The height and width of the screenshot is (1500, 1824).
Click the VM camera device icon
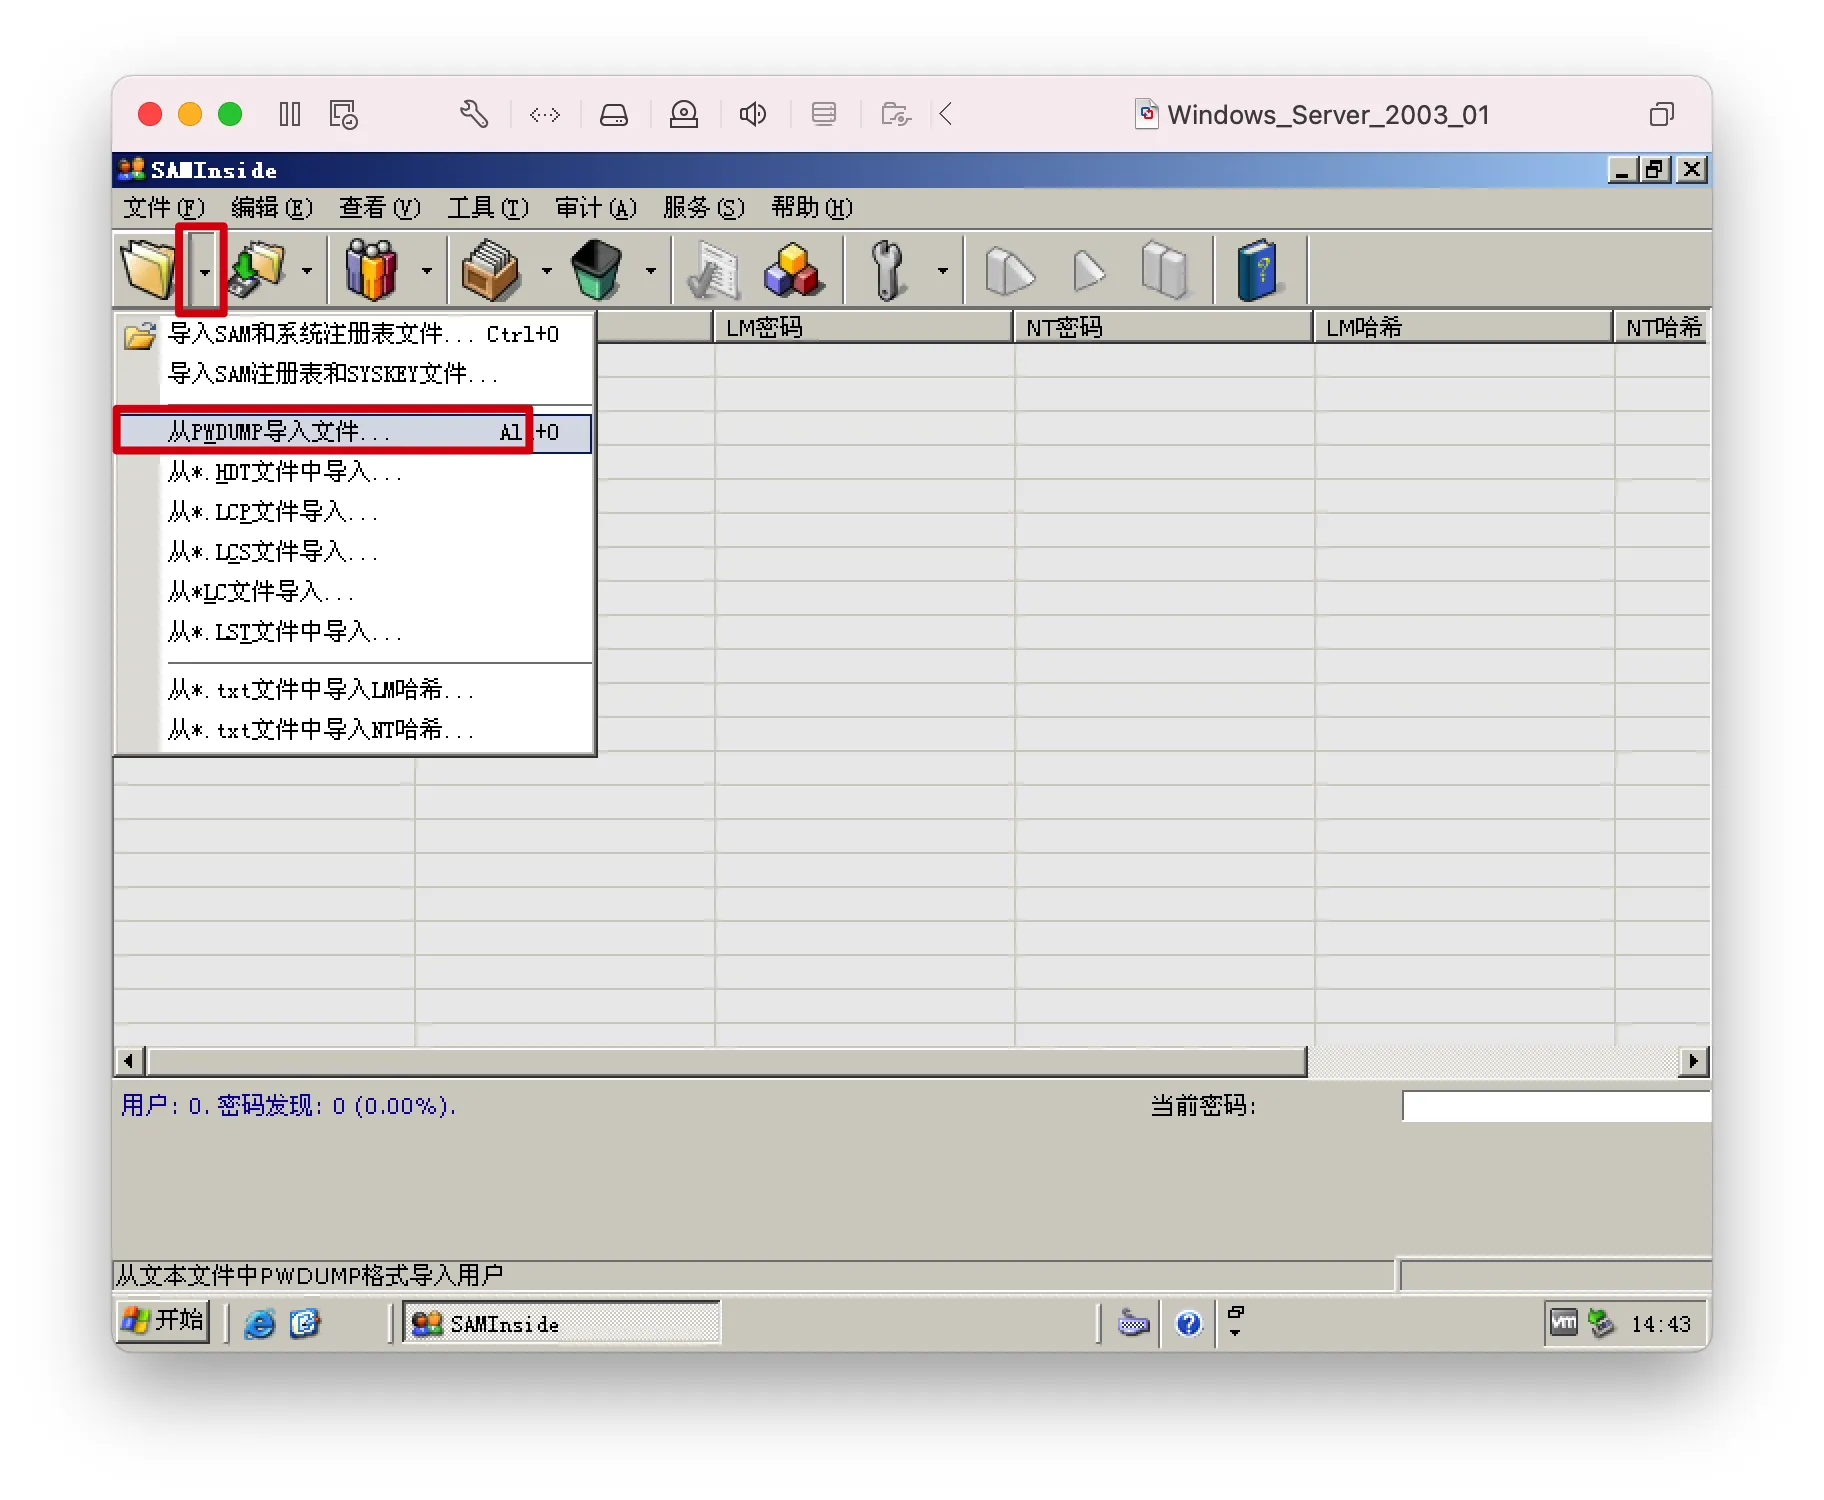click(684, 114)
